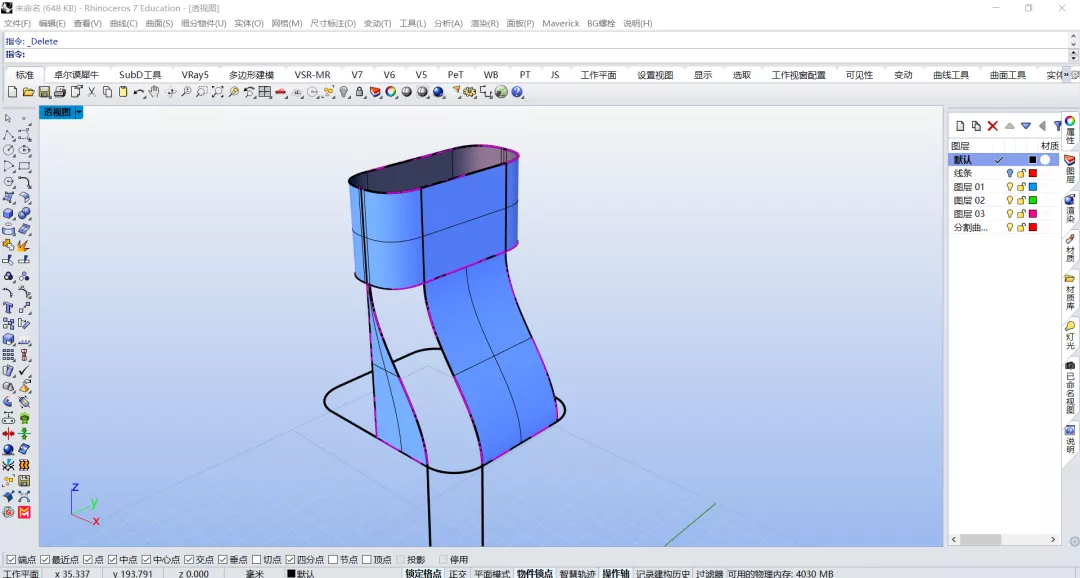Click the red car icon in the toolbar
This screenshot has height=578, width=1080.
(281, 92)
